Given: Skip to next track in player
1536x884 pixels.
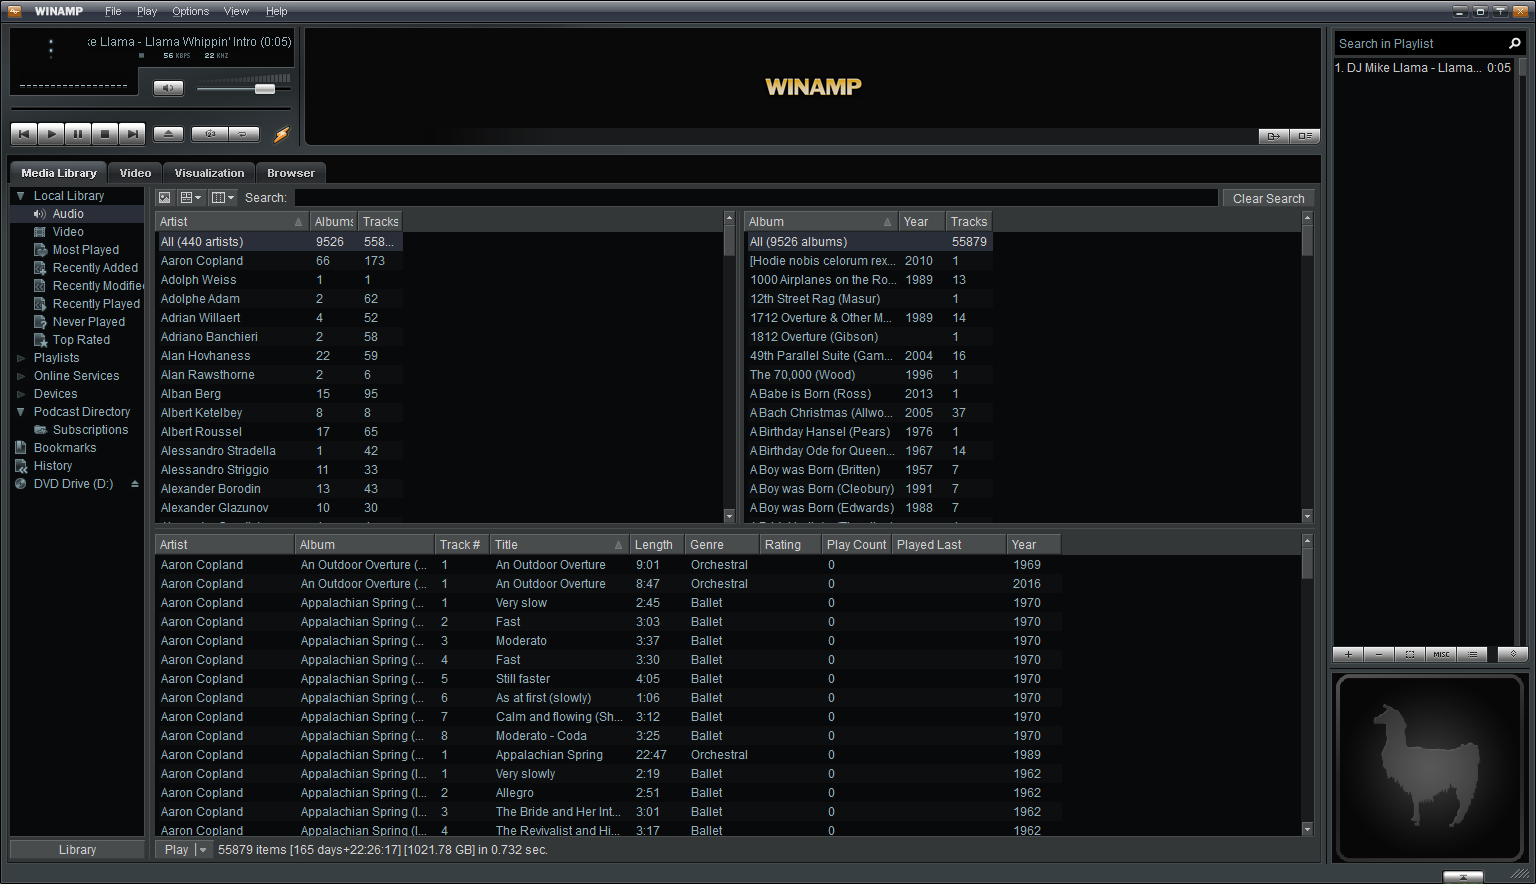Looking at the screenshot, I should [132, 133].
